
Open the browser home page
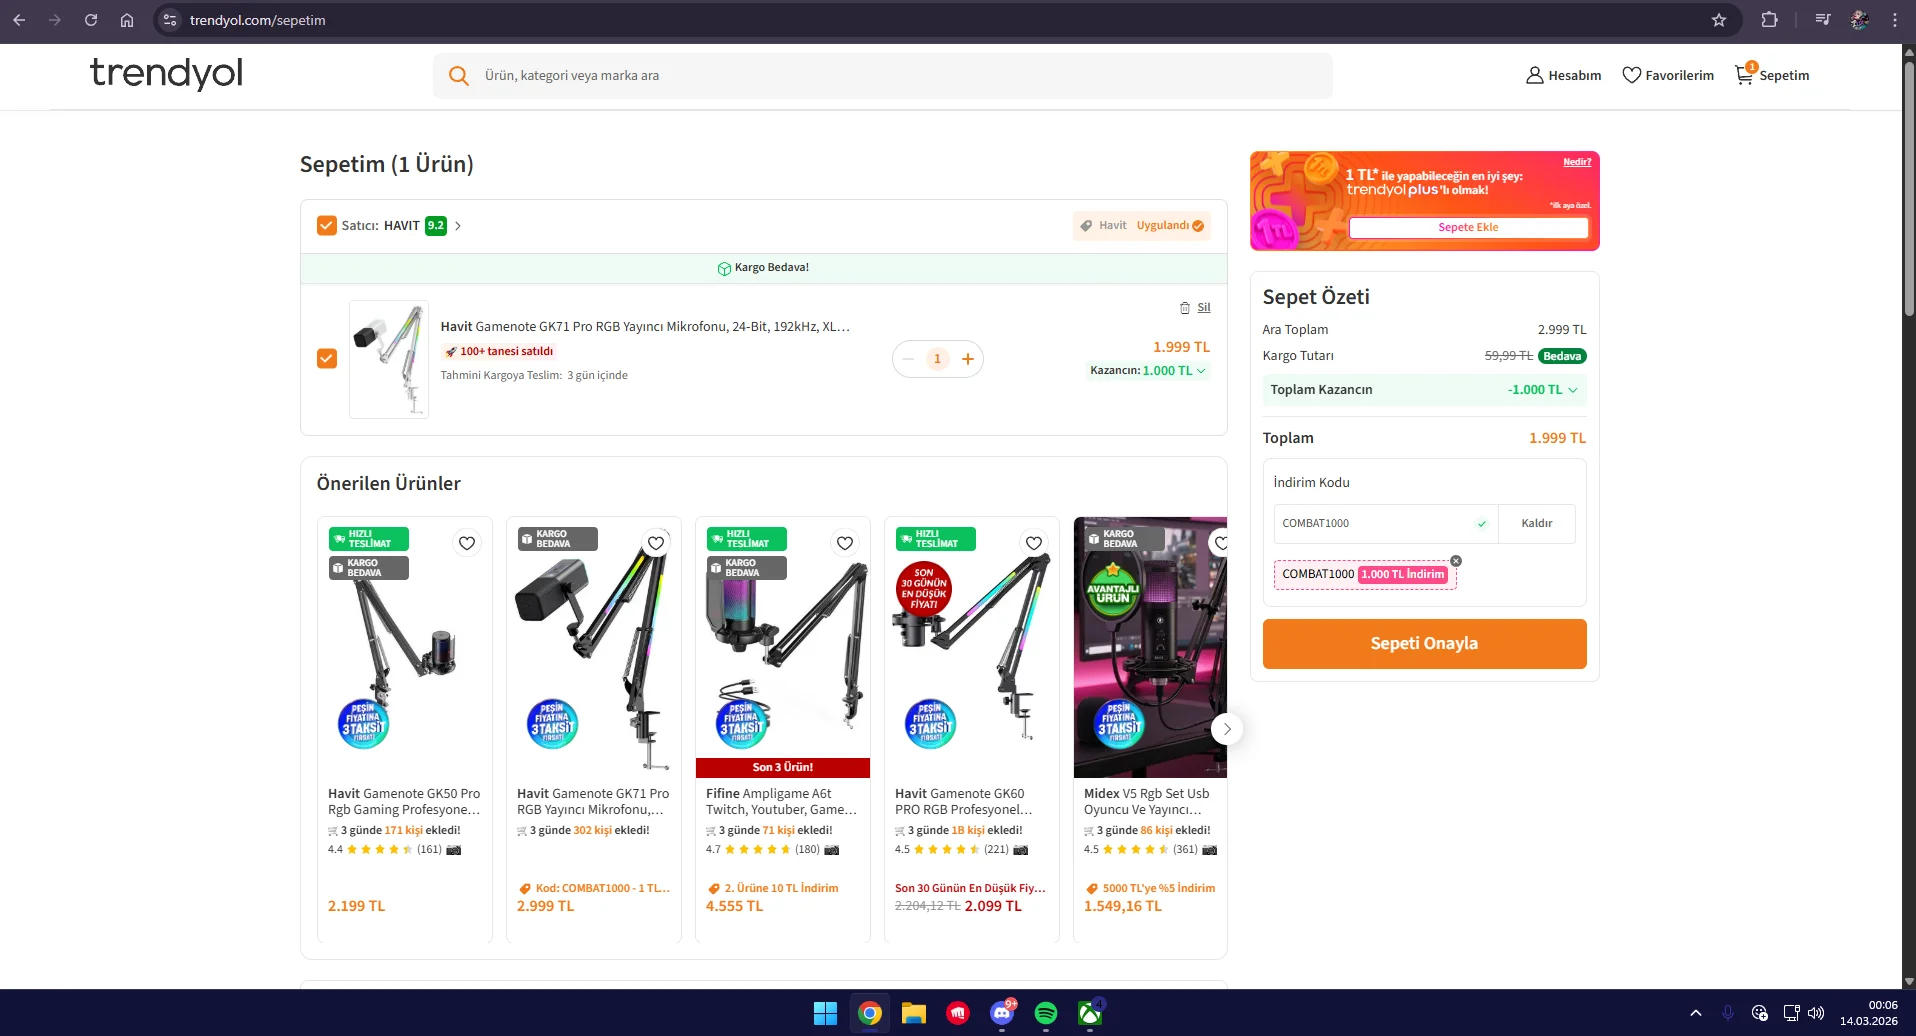point(127,20)
